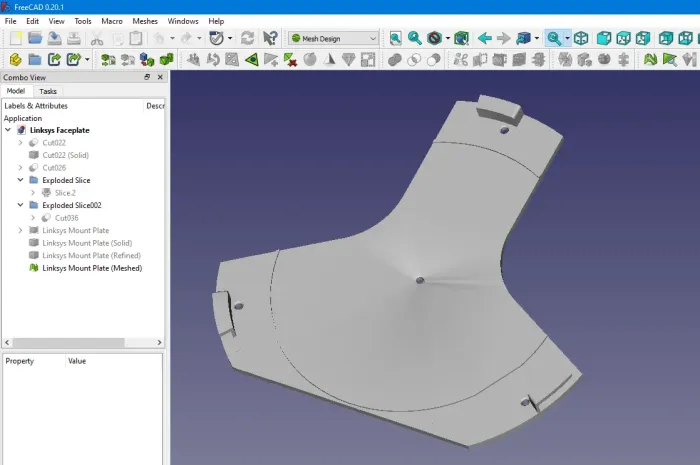Image resolution: width=700 pixels, height=465 pixels.
Task: Activate the What's This help cursor
Action: pyautogui.click(x=270, y=38)
